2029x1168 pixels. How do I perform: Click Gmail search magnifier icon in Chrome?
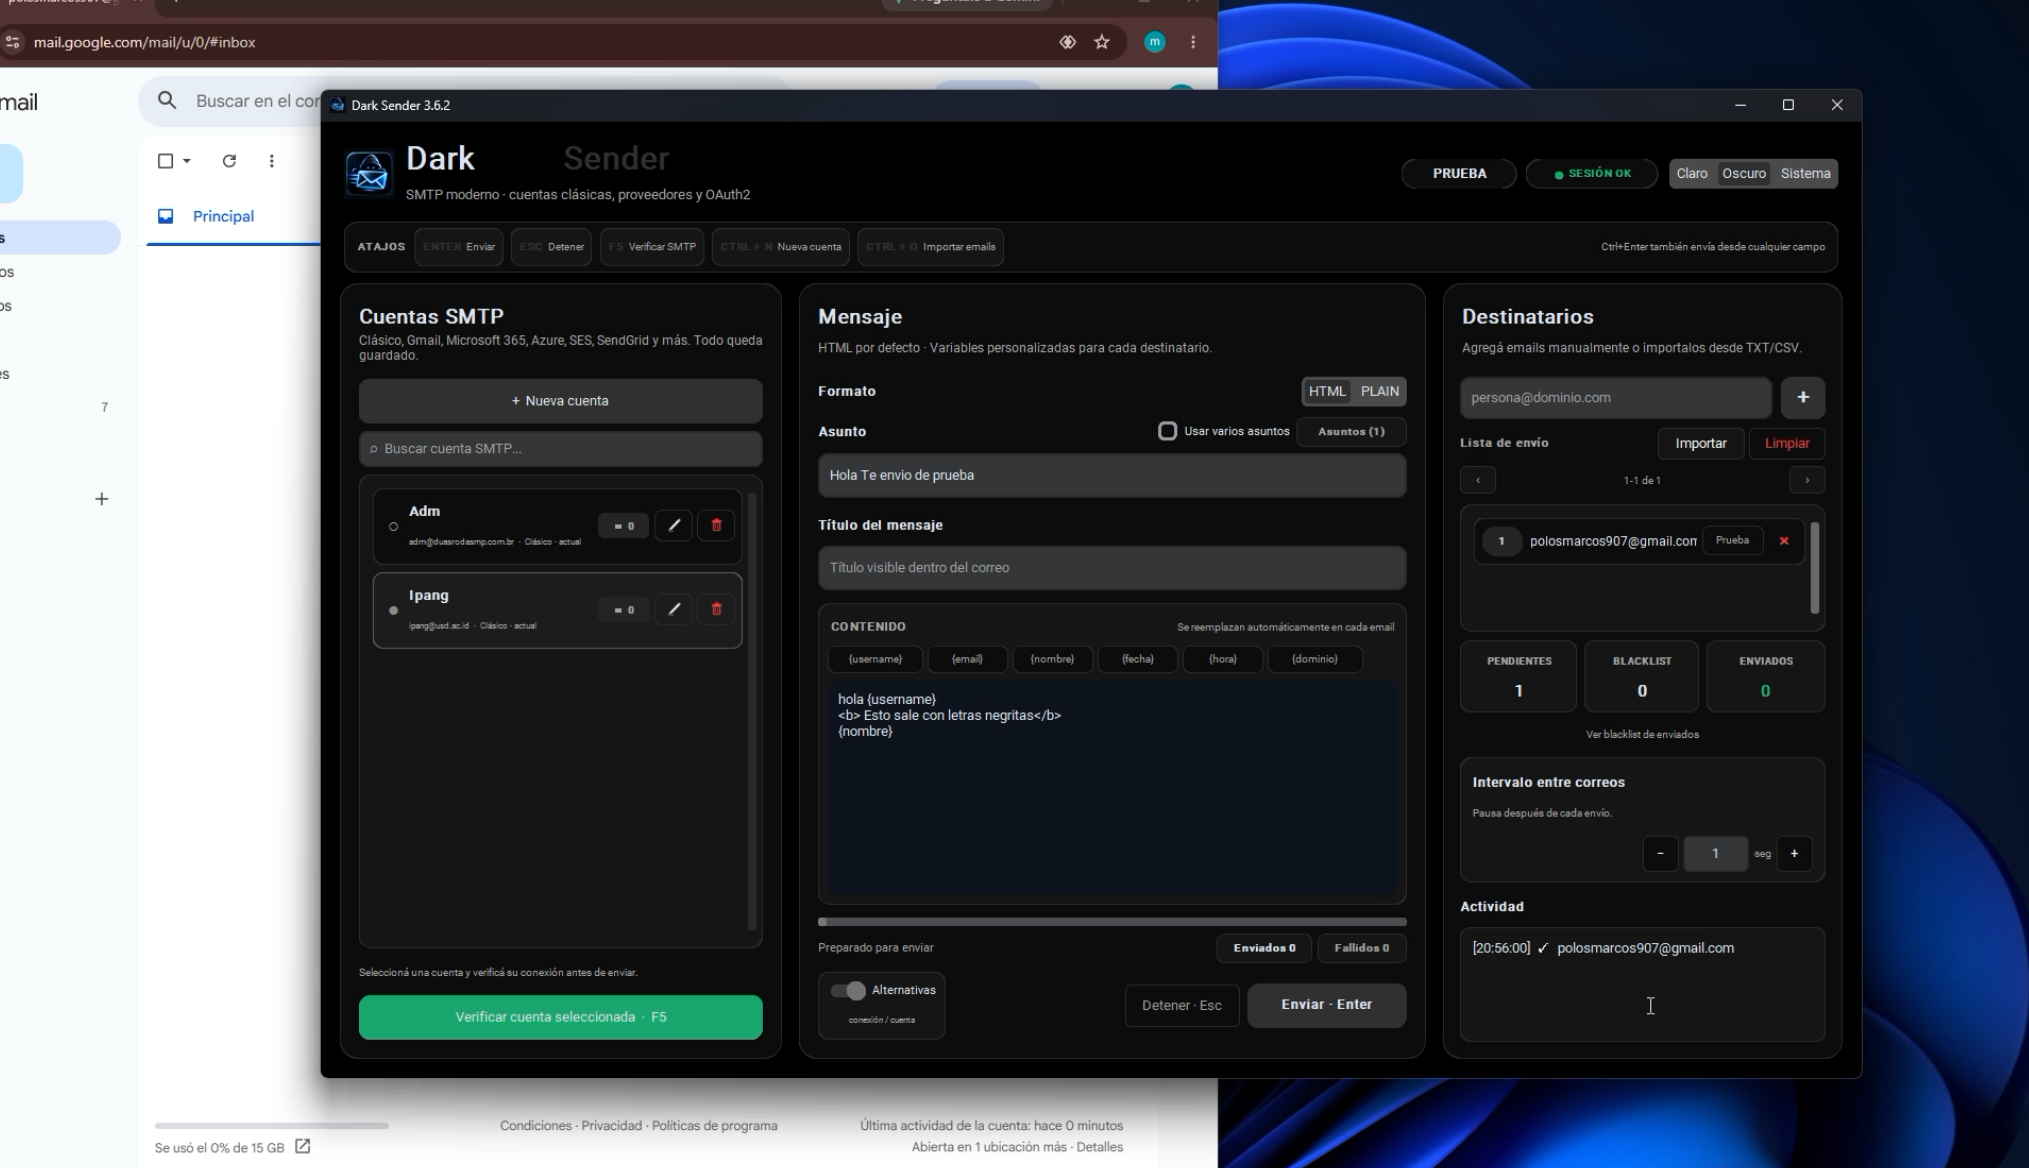tap(167, 100)
